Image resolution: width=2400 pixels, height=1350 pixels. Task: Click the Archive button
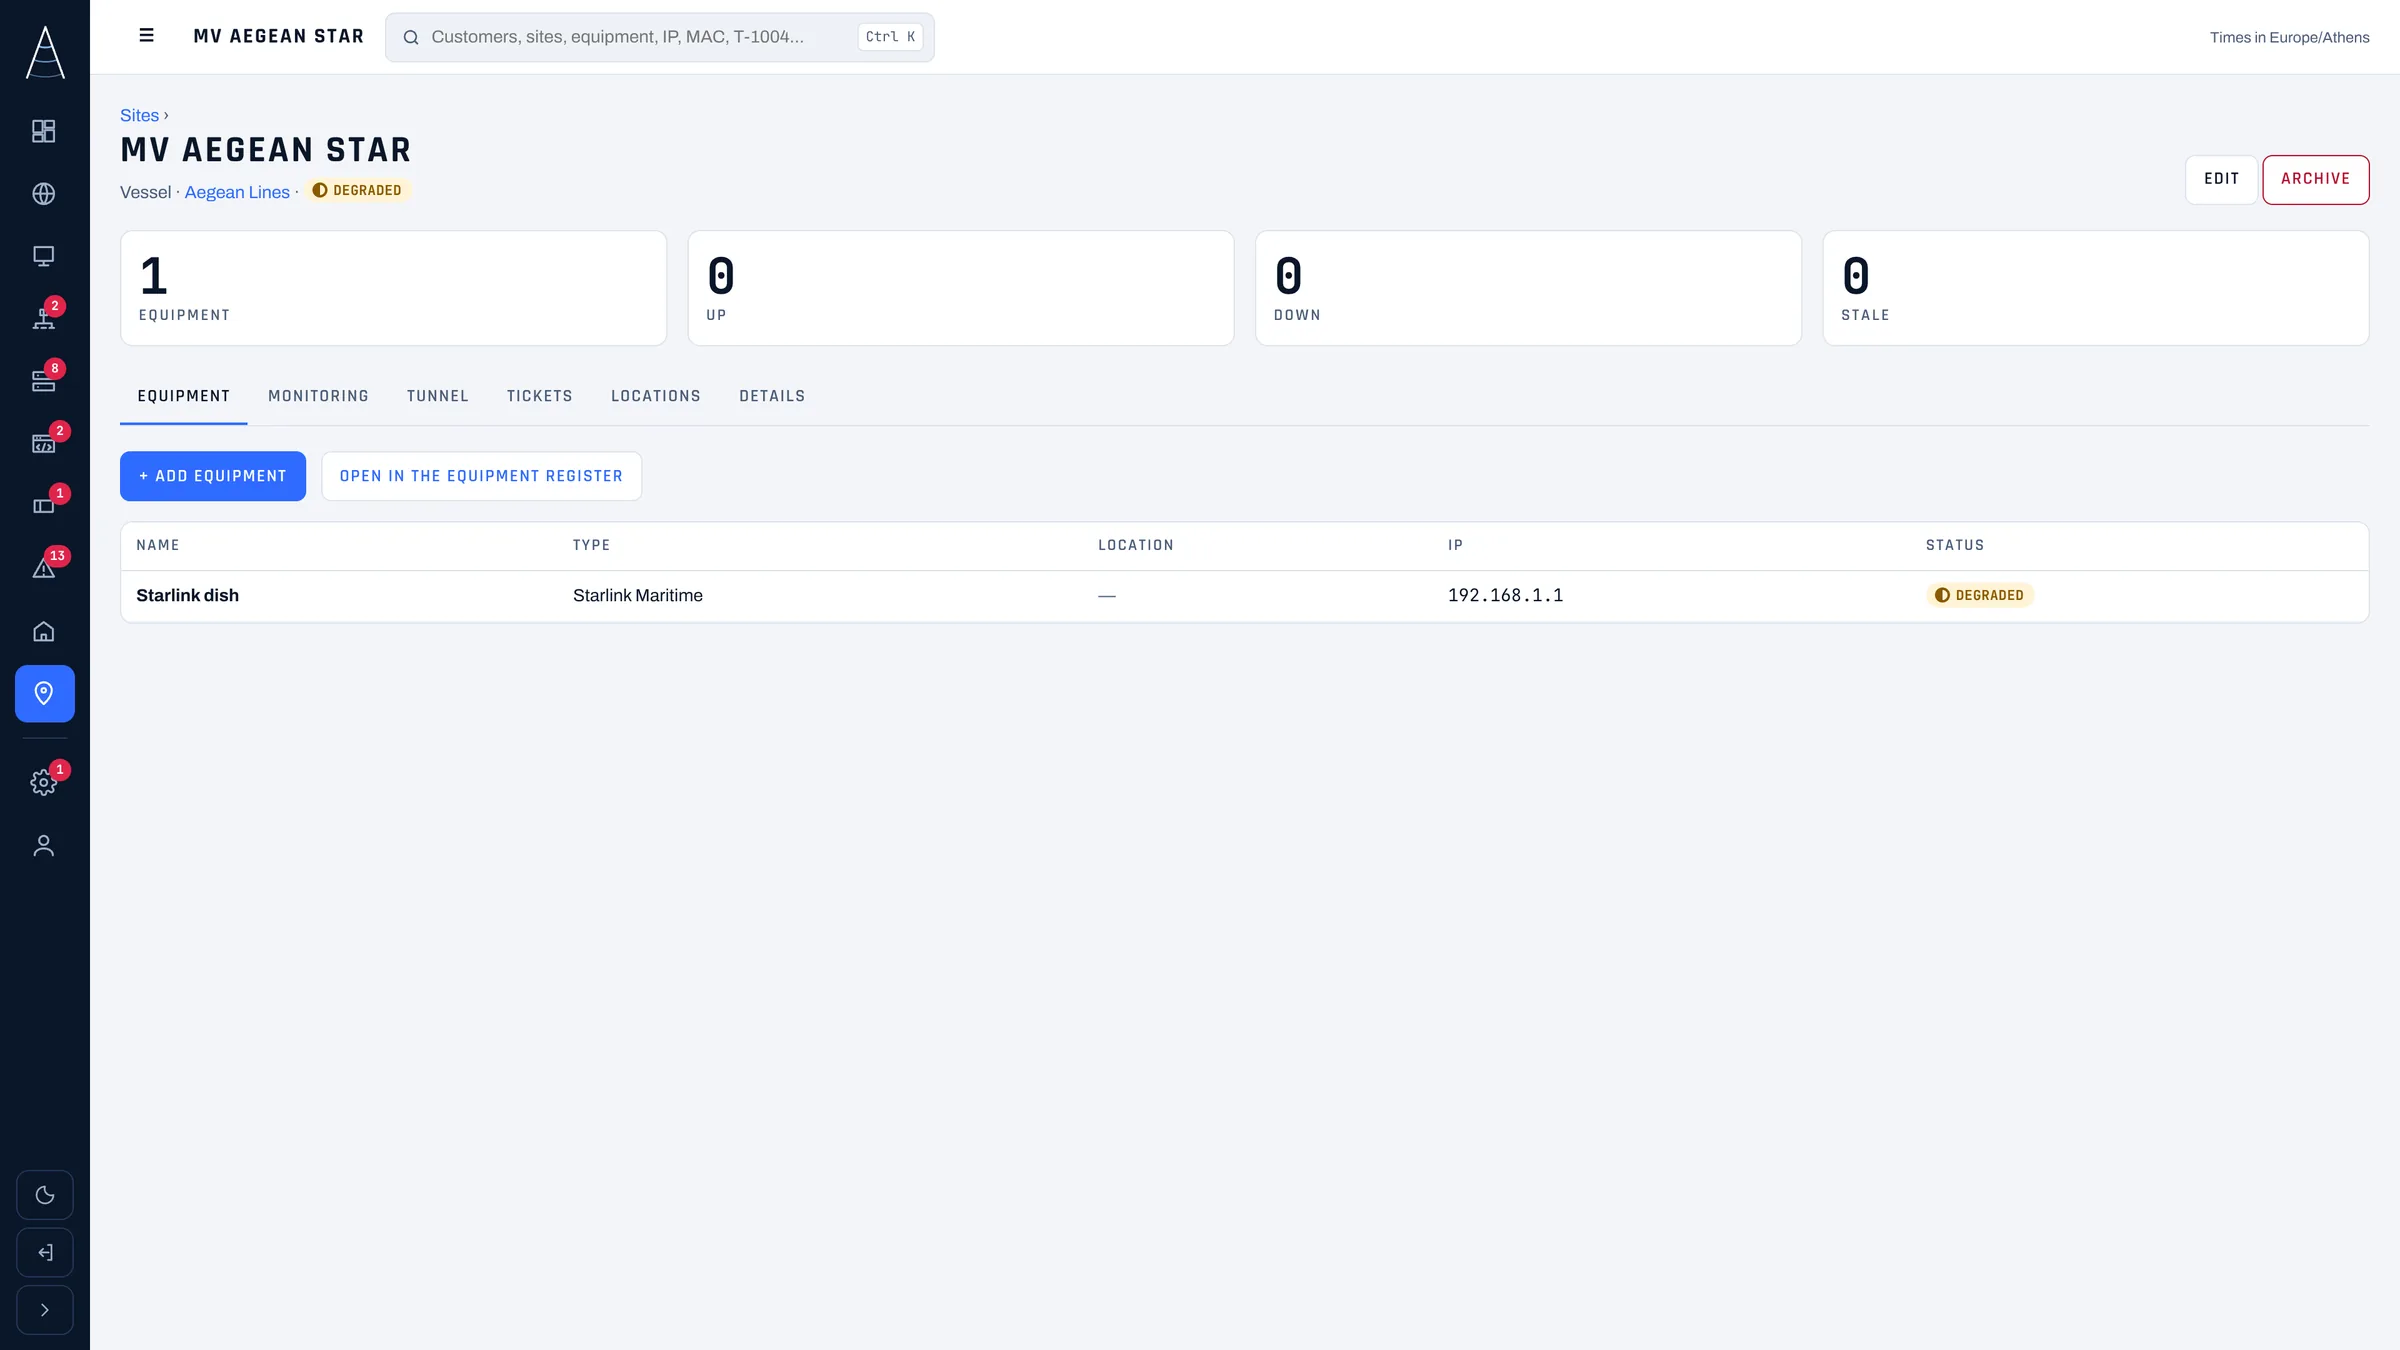(x=2315, y=179)
